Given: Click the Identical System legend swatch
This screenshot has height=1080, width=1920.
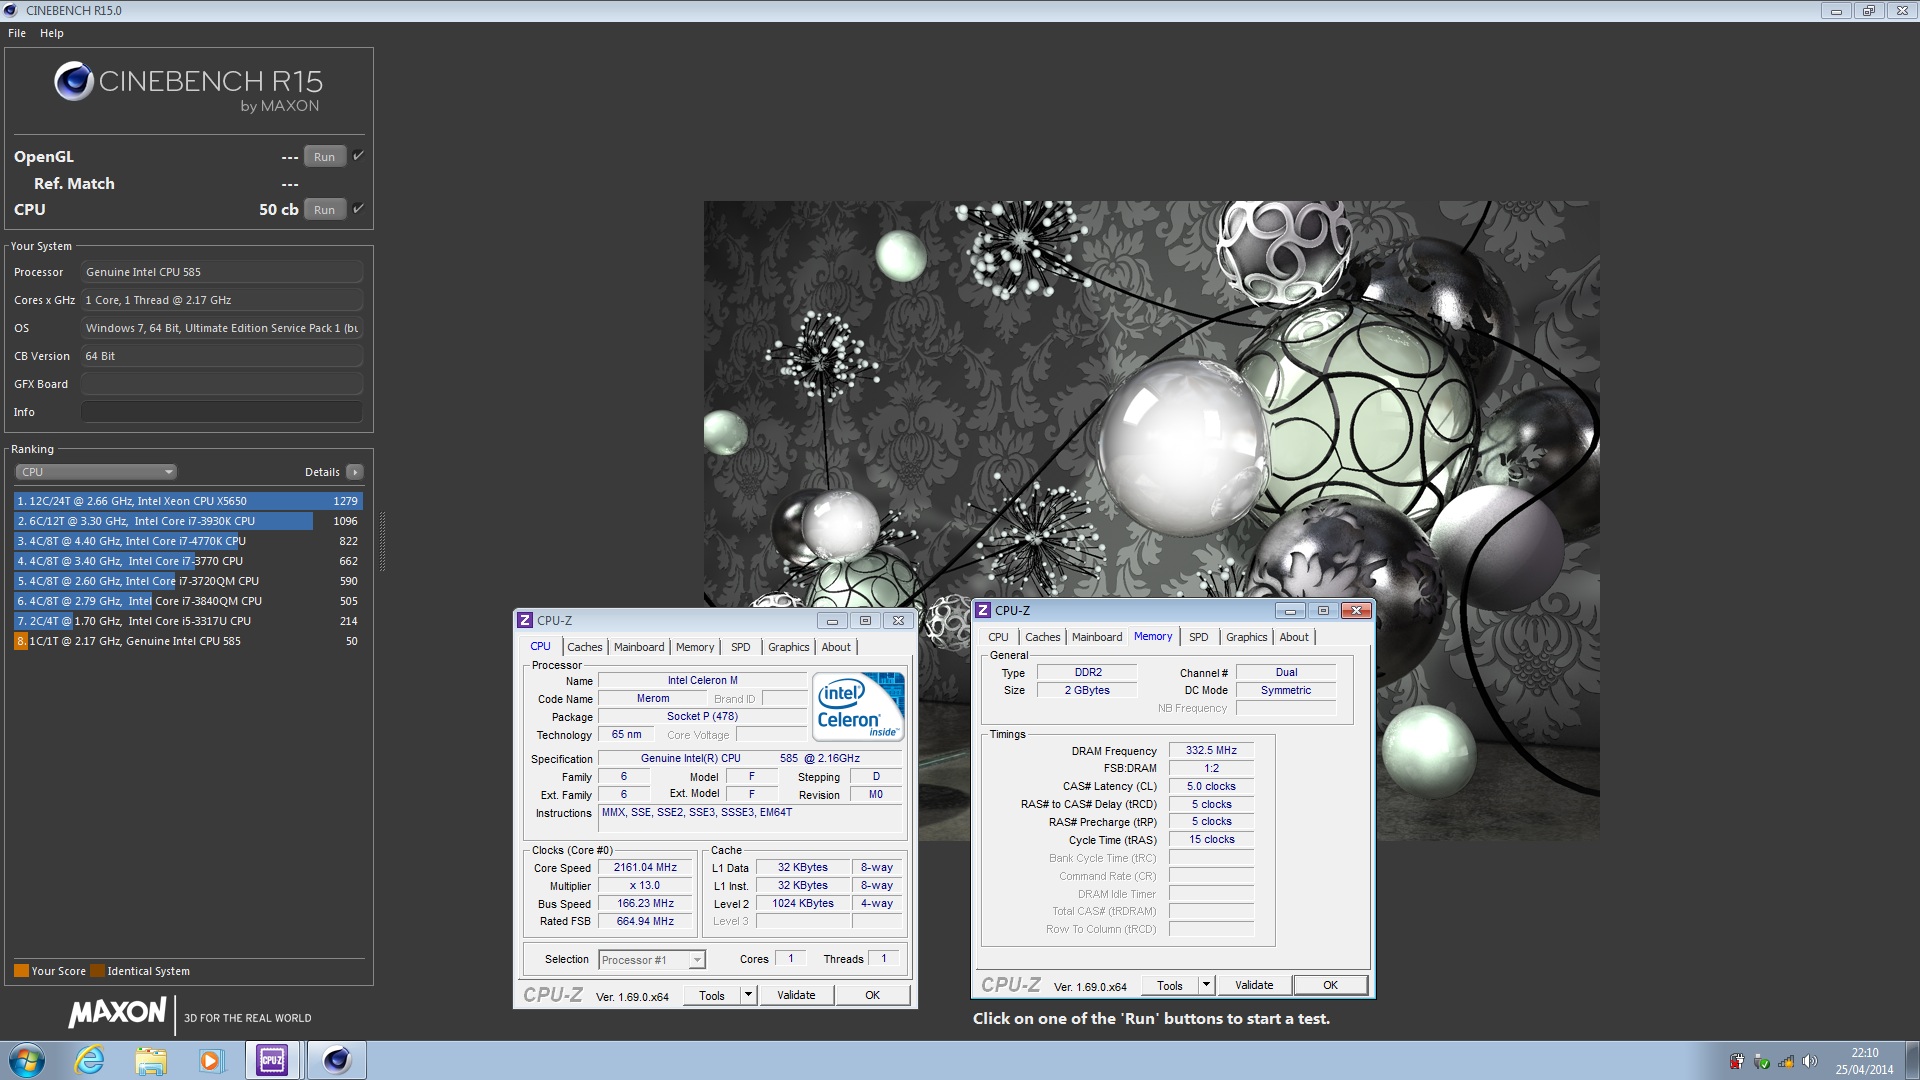Looking at the screenshot, I should coord(97,971).
